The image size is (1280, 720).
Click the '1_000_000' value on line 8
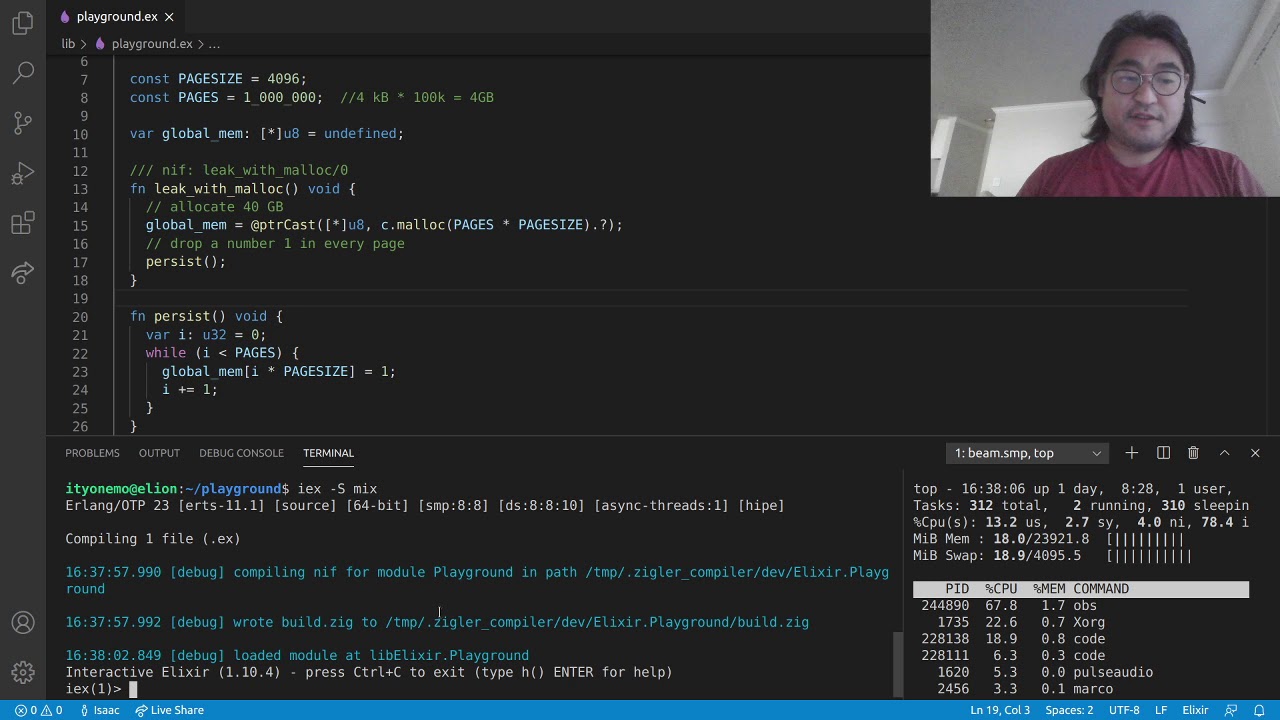pyautogui.click(x=279, y=98)
